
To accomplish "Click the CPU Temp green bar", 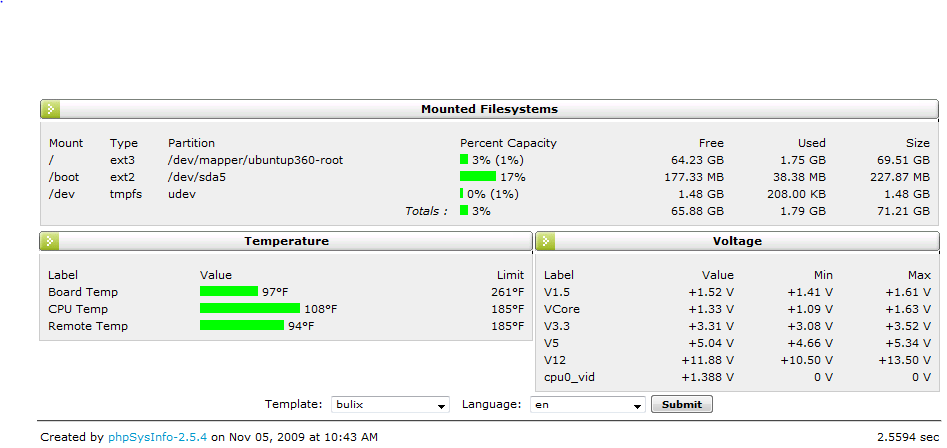I will (x=250, y=309).
